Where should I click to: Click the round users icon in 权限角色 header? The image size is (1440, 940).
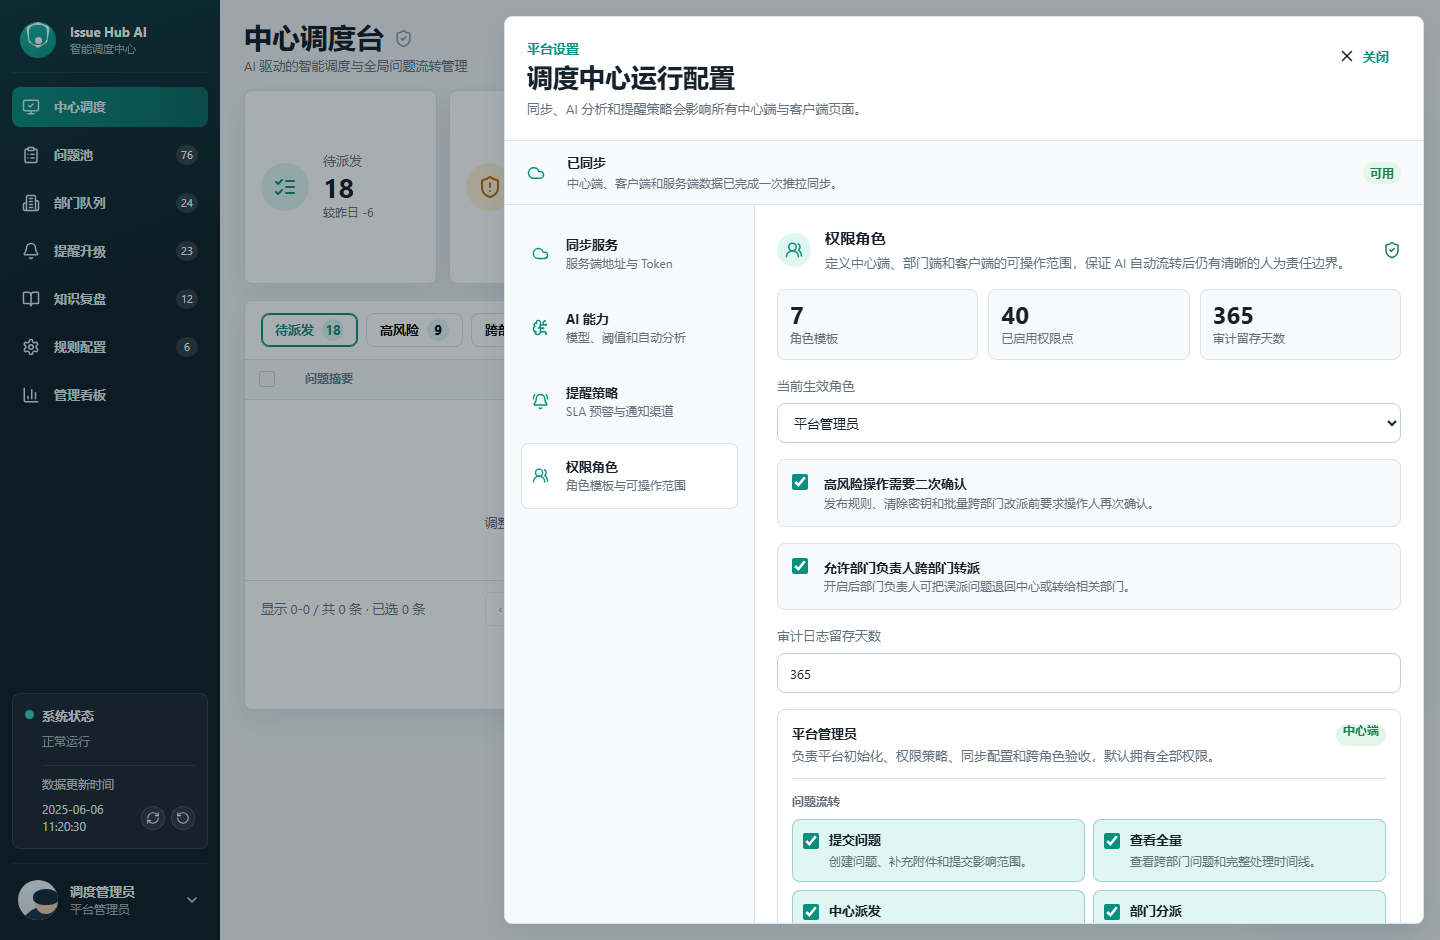[x=794, y=250]
